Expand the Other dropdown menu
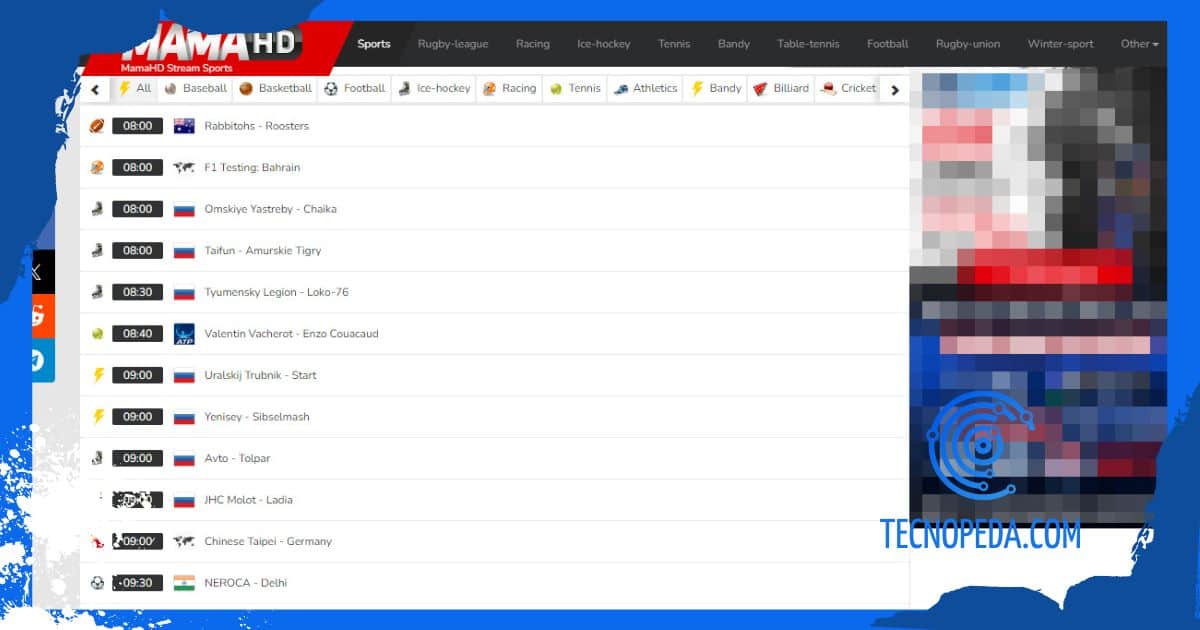1200x630 pixels. [x=1140, y=44]
